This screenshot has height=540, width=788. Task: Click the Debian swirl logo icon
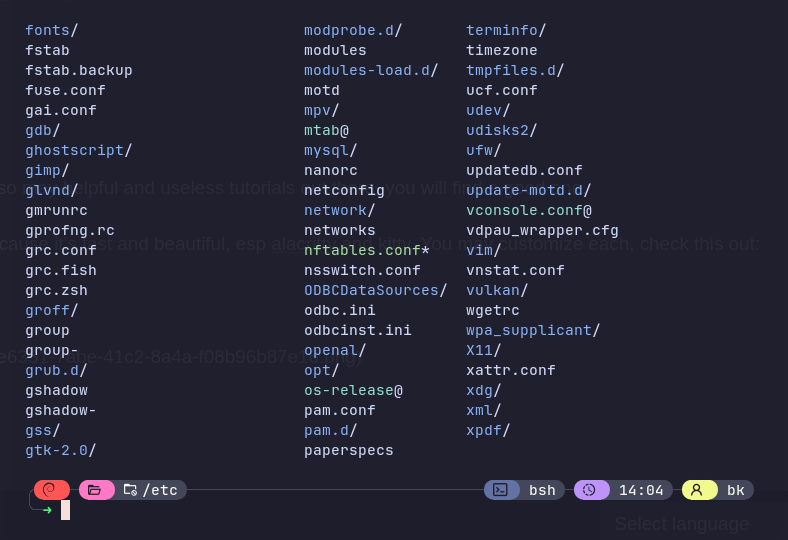coord(49,490)
